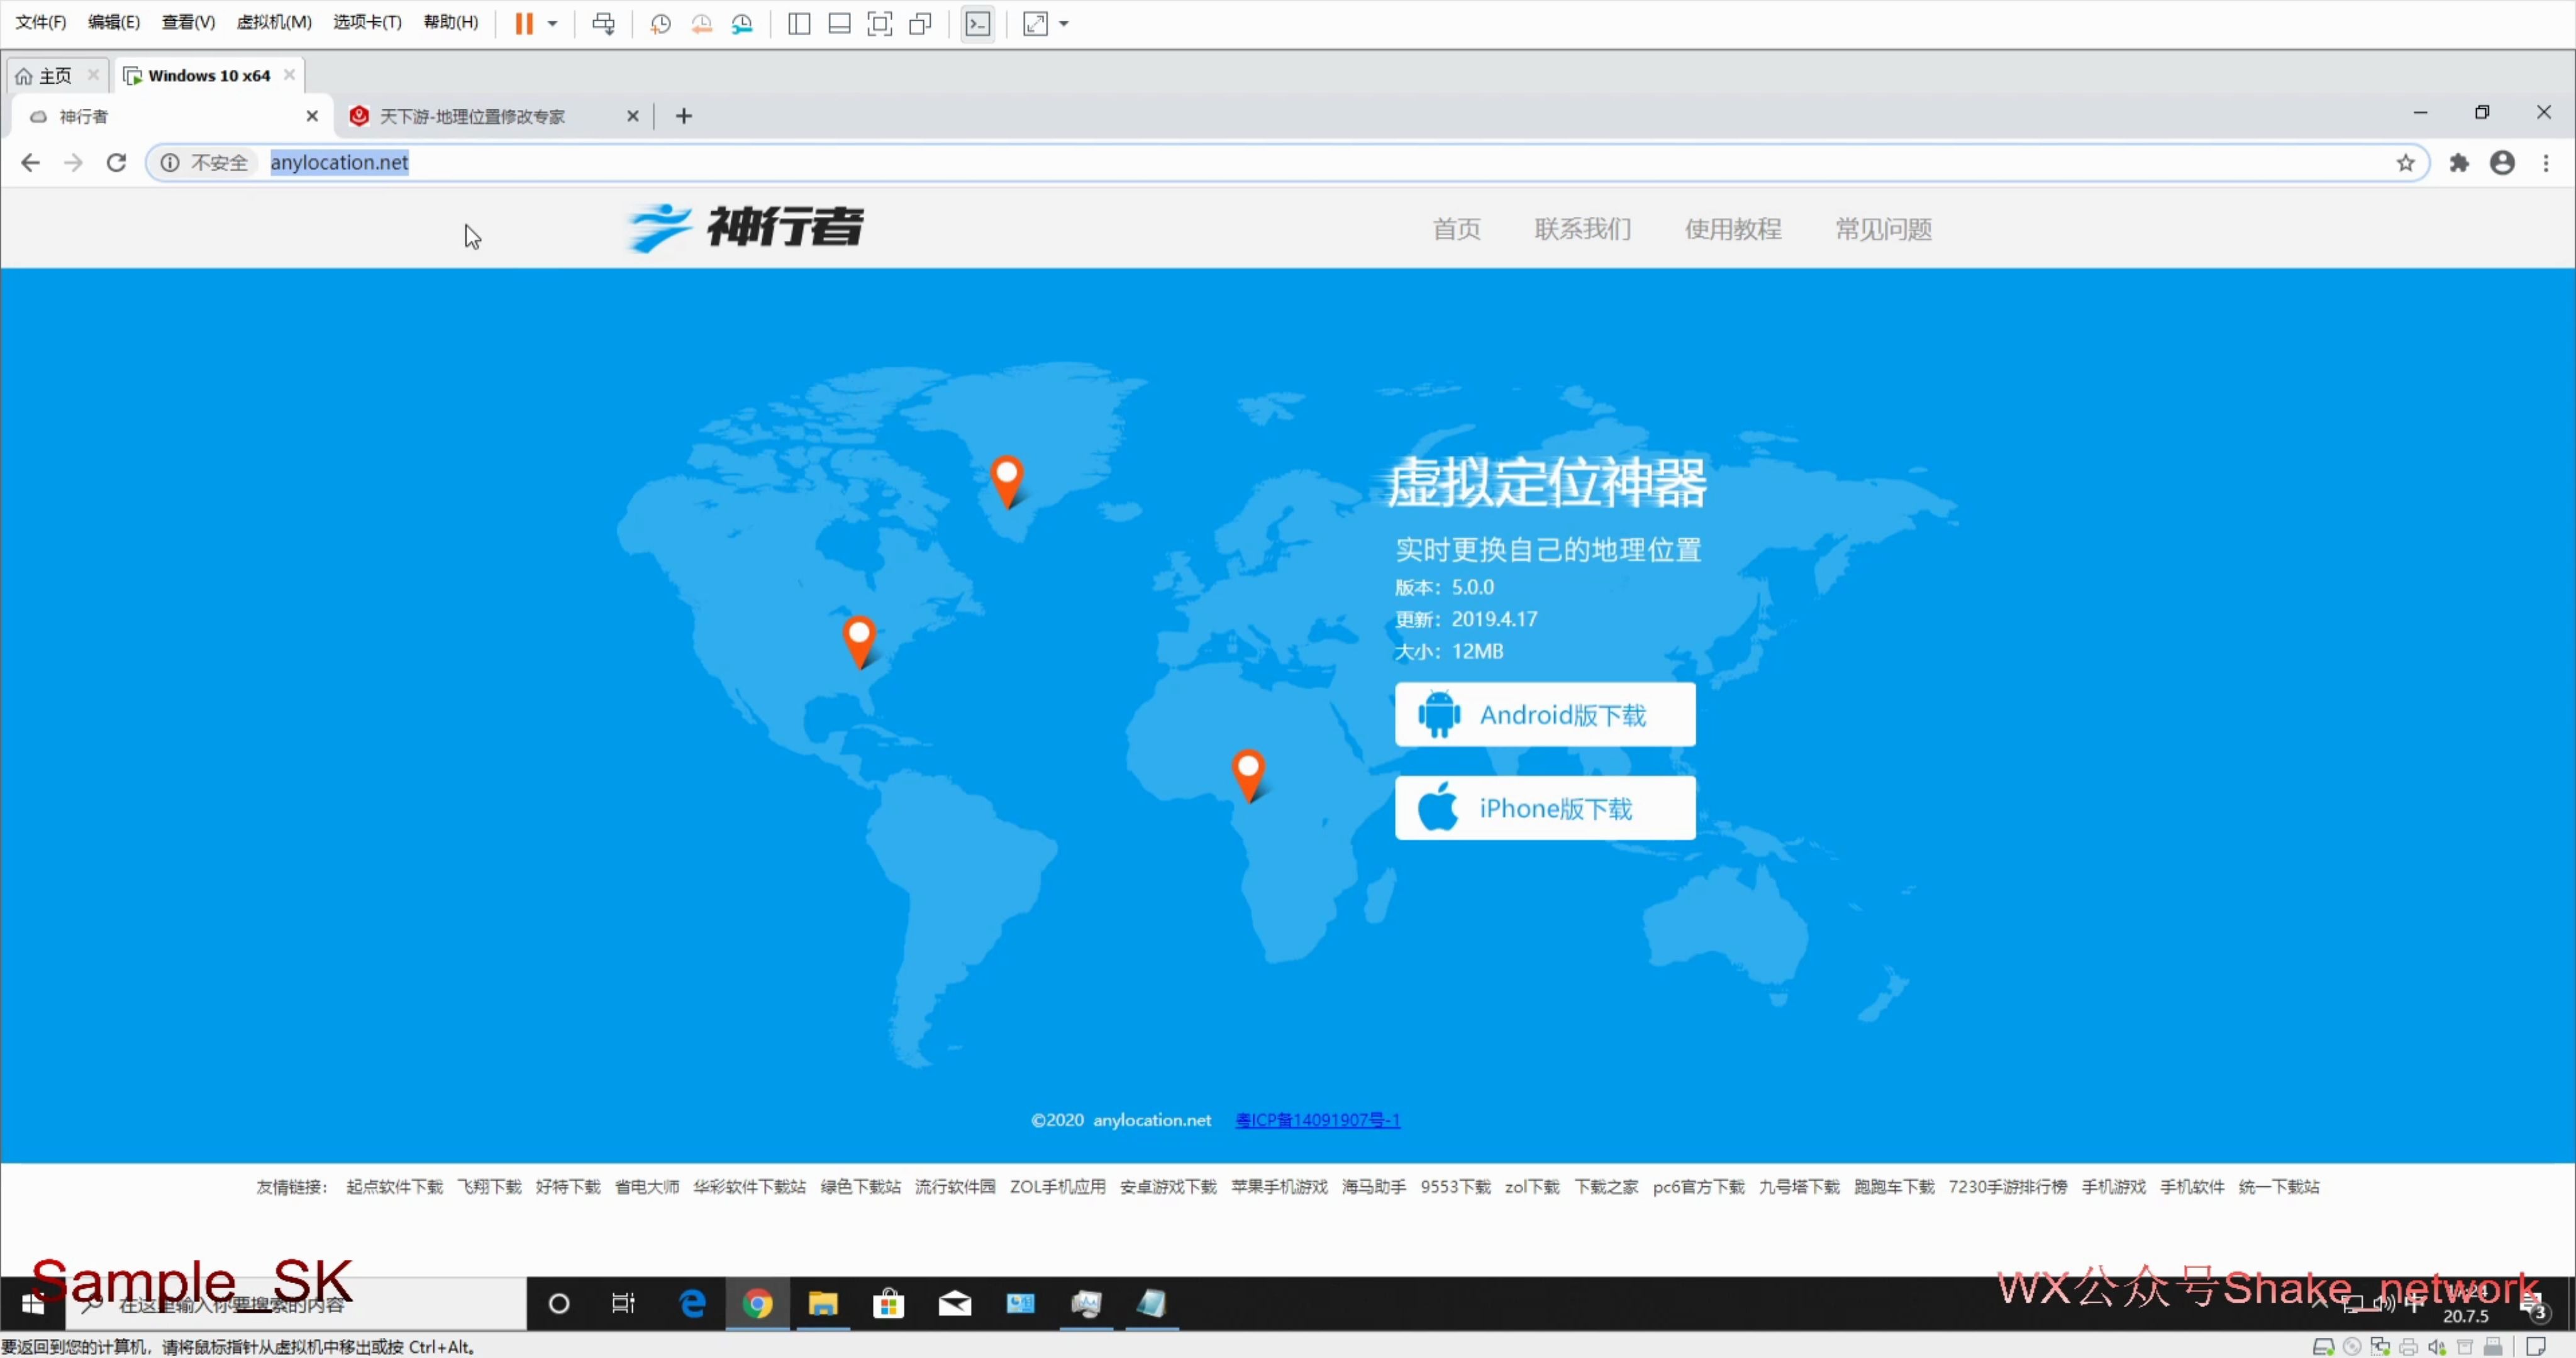Open the 虚拟机(M) menu
Viewport: 2576px width, 1358px height.
click(273, 22)
